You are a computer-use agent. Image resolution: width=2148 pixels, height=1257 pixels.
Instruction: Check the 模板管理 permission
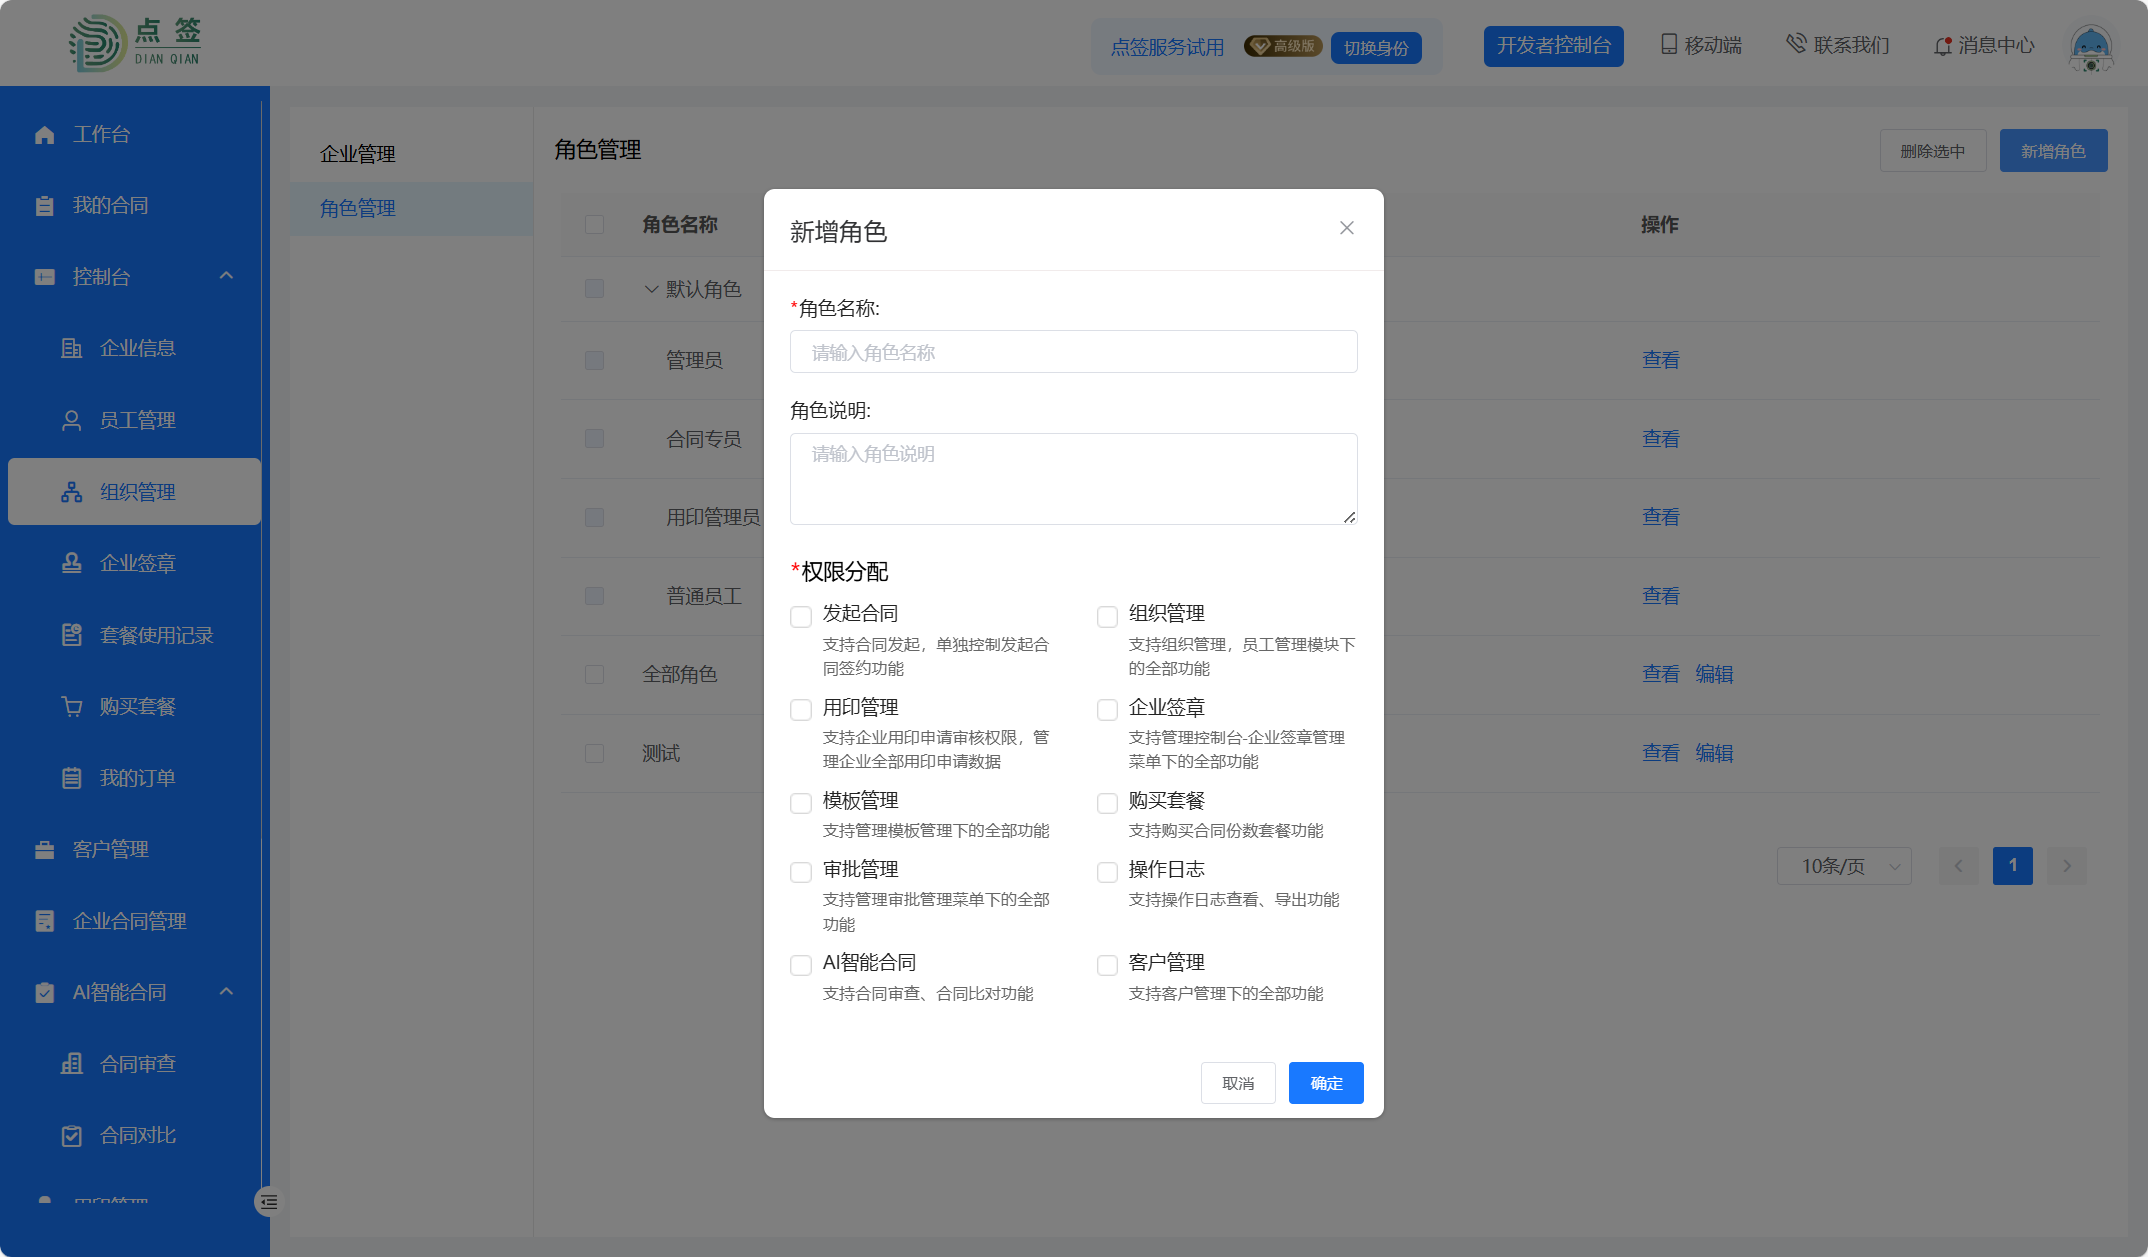[801, 804]
